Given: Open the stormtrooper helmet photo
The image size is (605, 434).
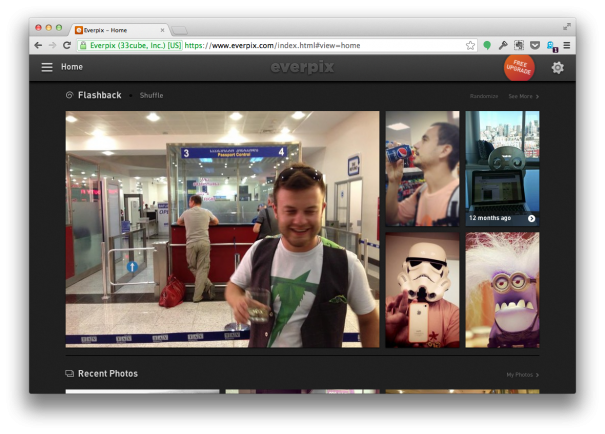Looking at the screenshot, I should tap(422, 290).
